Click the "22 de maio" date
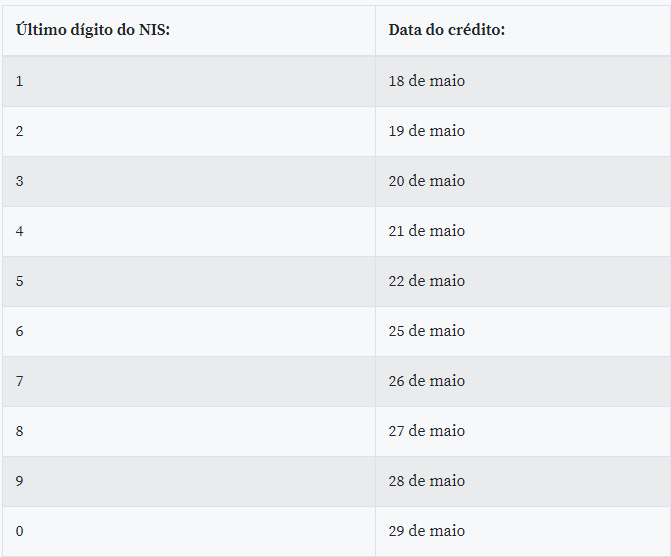671x557 pixels. tap(426, 281)
